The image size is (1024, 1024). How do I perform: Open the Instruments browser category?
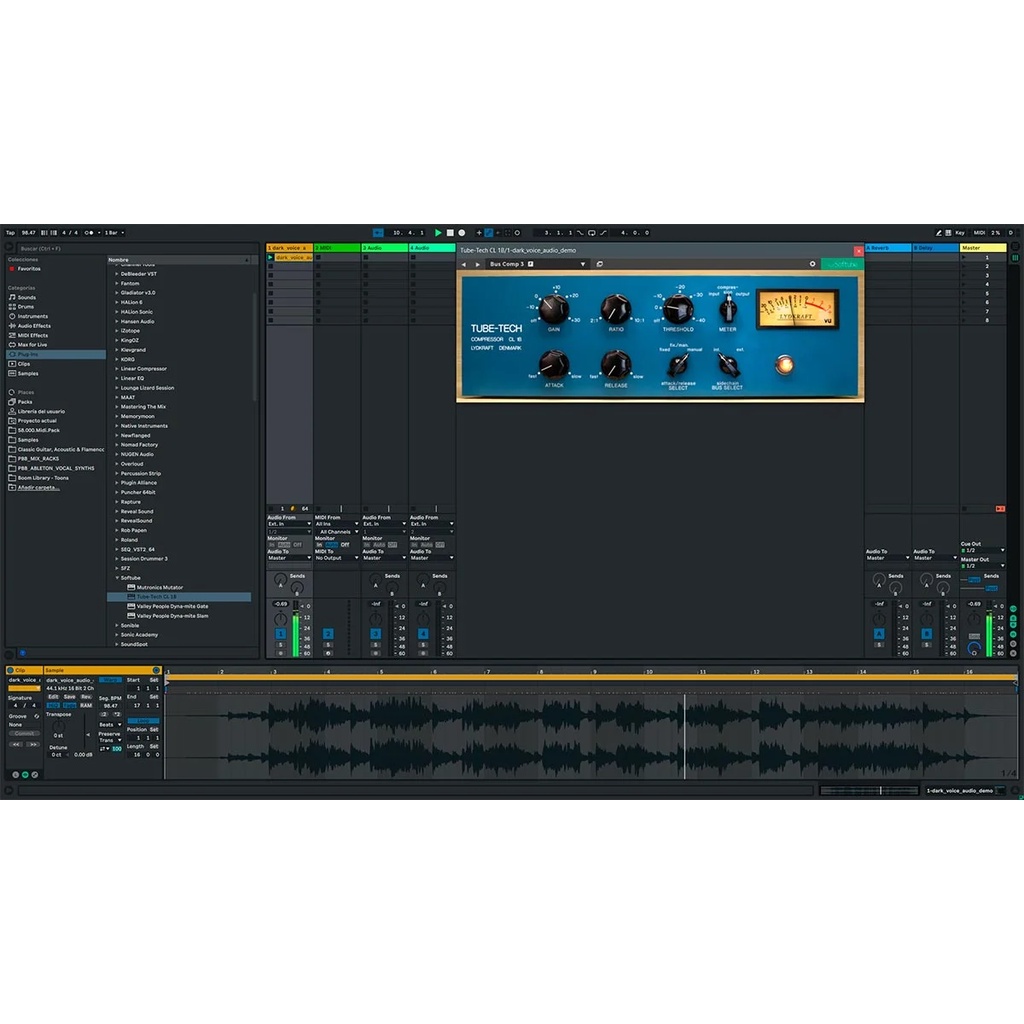click(x=32, y=316)
